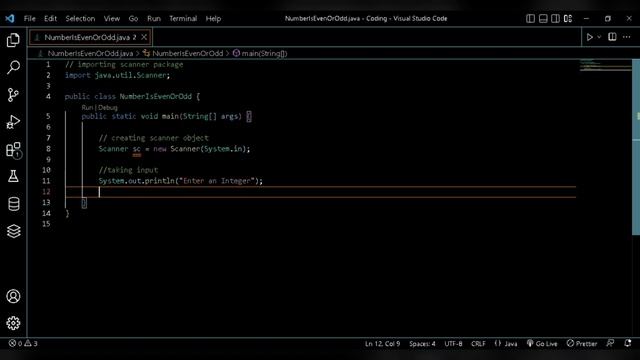
Task: Open the feedback icon in status bar
Action: [x=610, y=343]
